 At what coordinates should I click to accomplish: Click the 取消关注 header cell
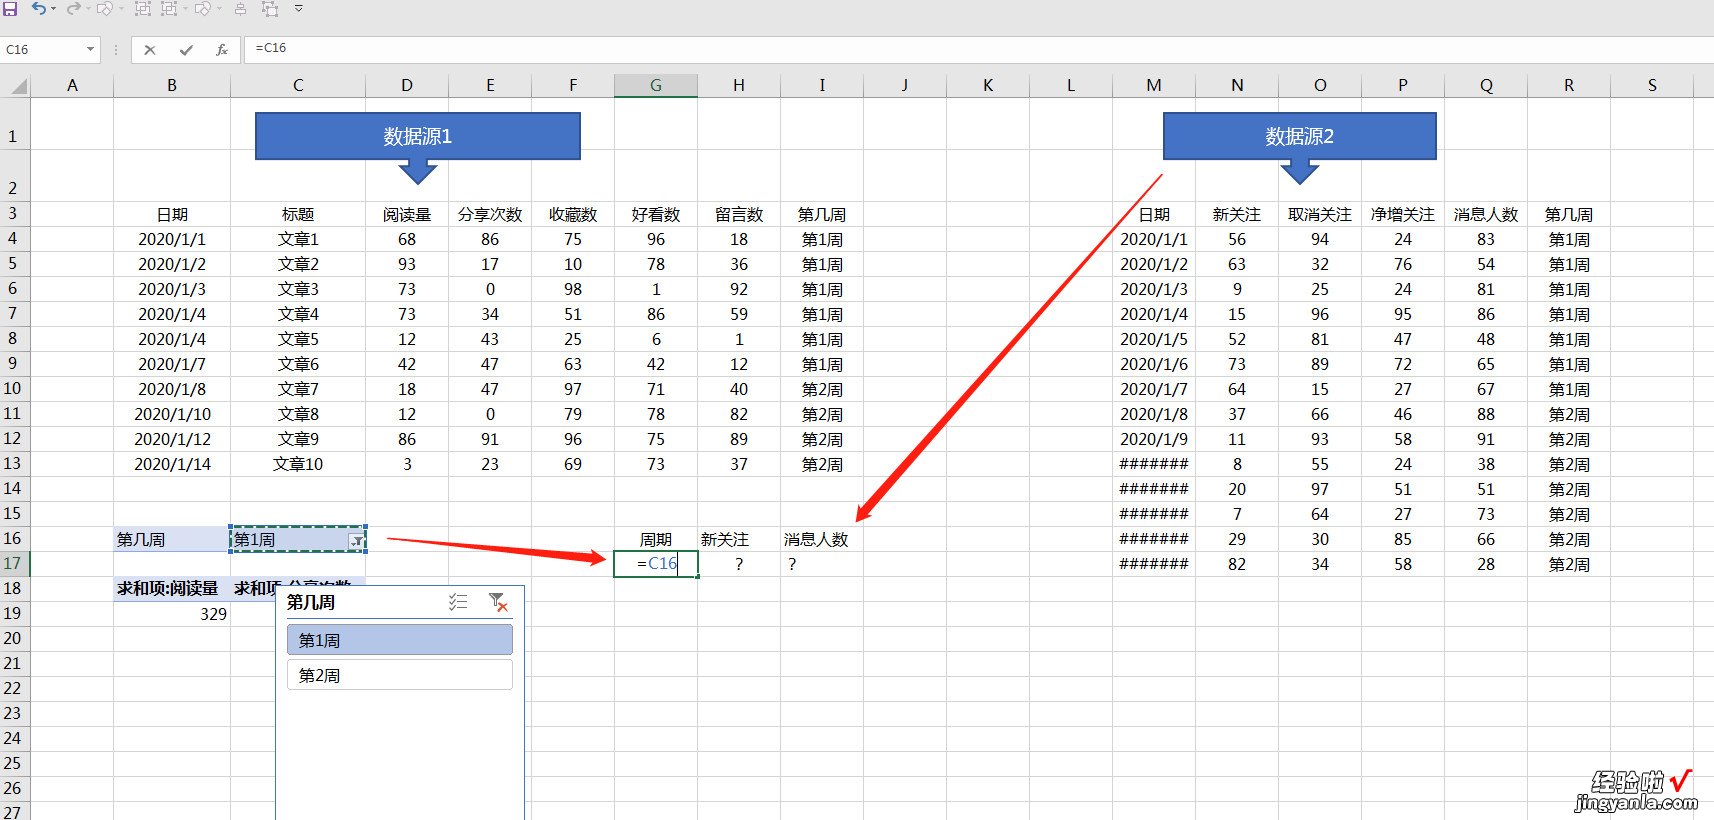[1320, 215]
